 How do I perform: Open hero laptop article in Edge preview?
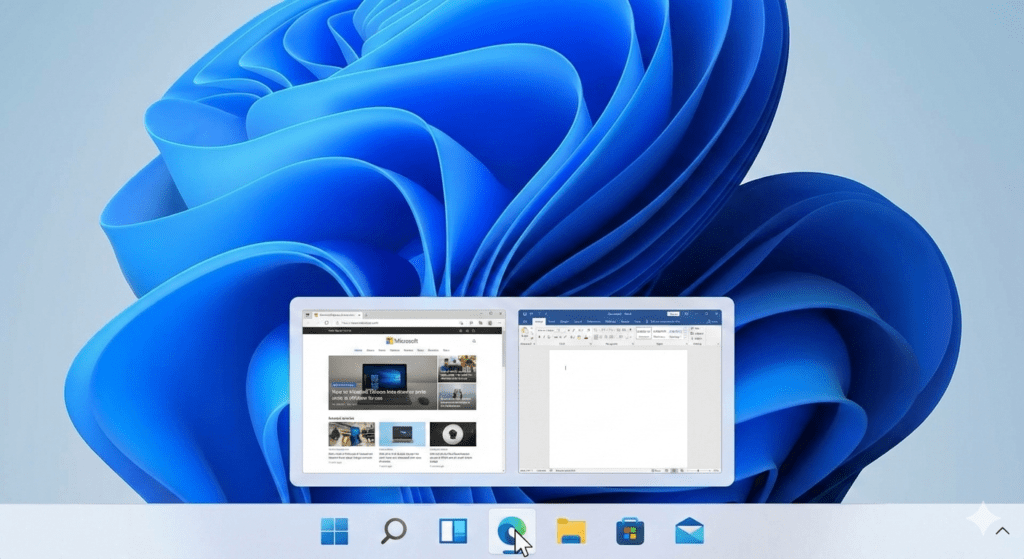381,383
